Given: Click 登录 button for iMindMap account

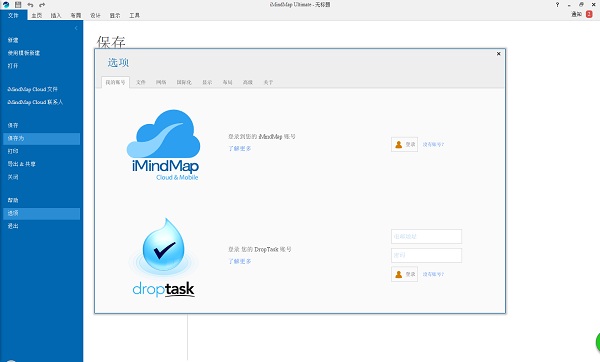Looking at the screenshot, I should (404, 145).
